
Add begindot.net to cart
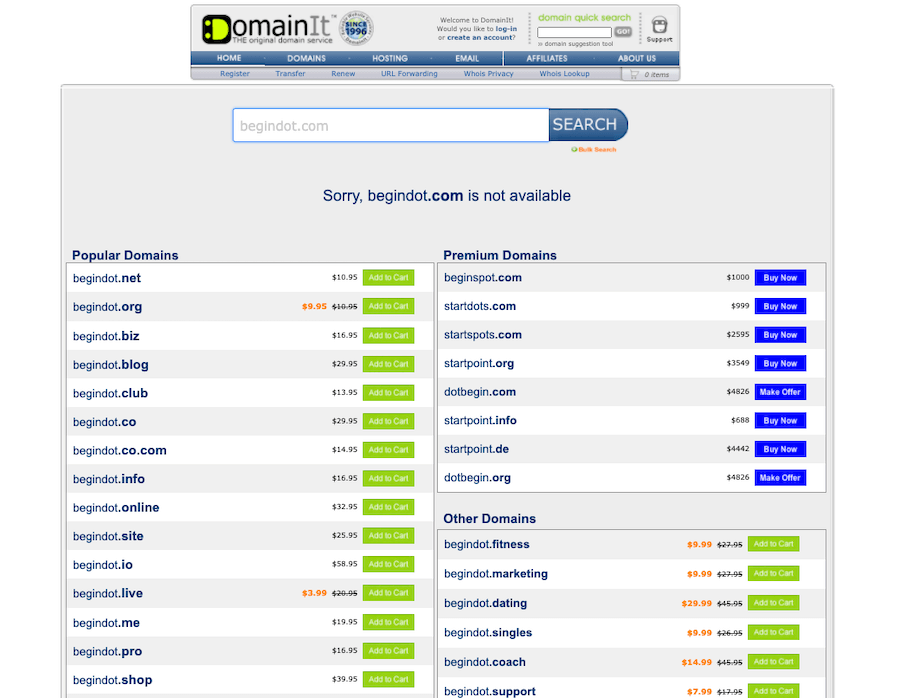pyautogui.click(x=389, y=278)
